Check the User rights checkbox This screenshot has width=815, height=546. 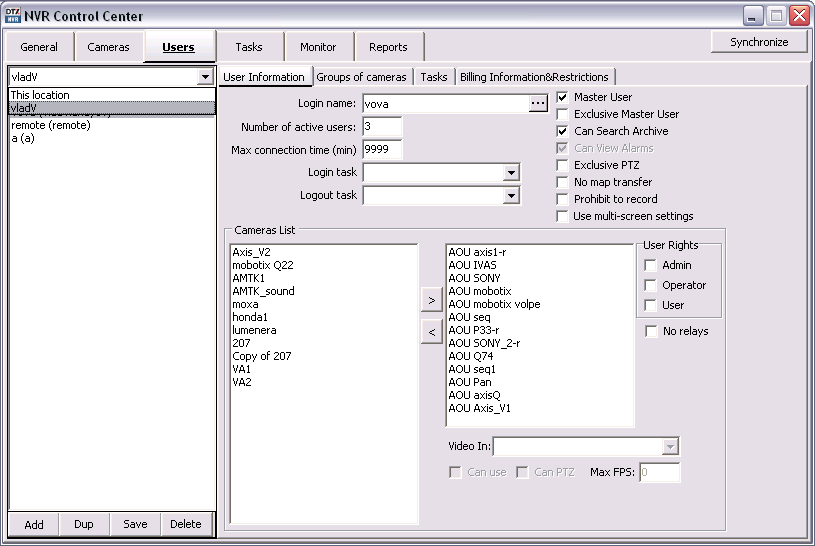point(650,305)
